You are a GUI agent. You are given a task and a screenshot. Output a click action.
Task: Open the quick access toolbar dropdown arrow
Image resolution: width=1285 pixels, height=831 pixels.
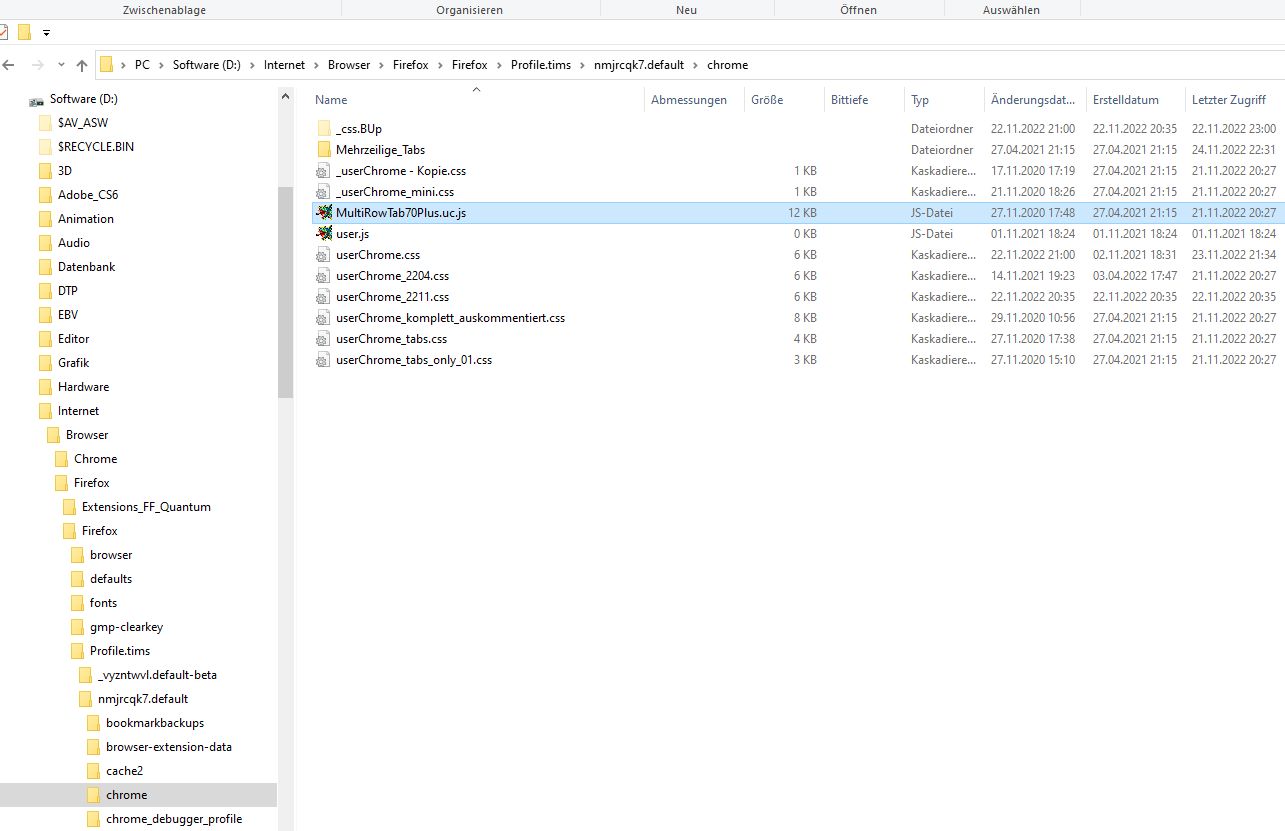(46, 33)
